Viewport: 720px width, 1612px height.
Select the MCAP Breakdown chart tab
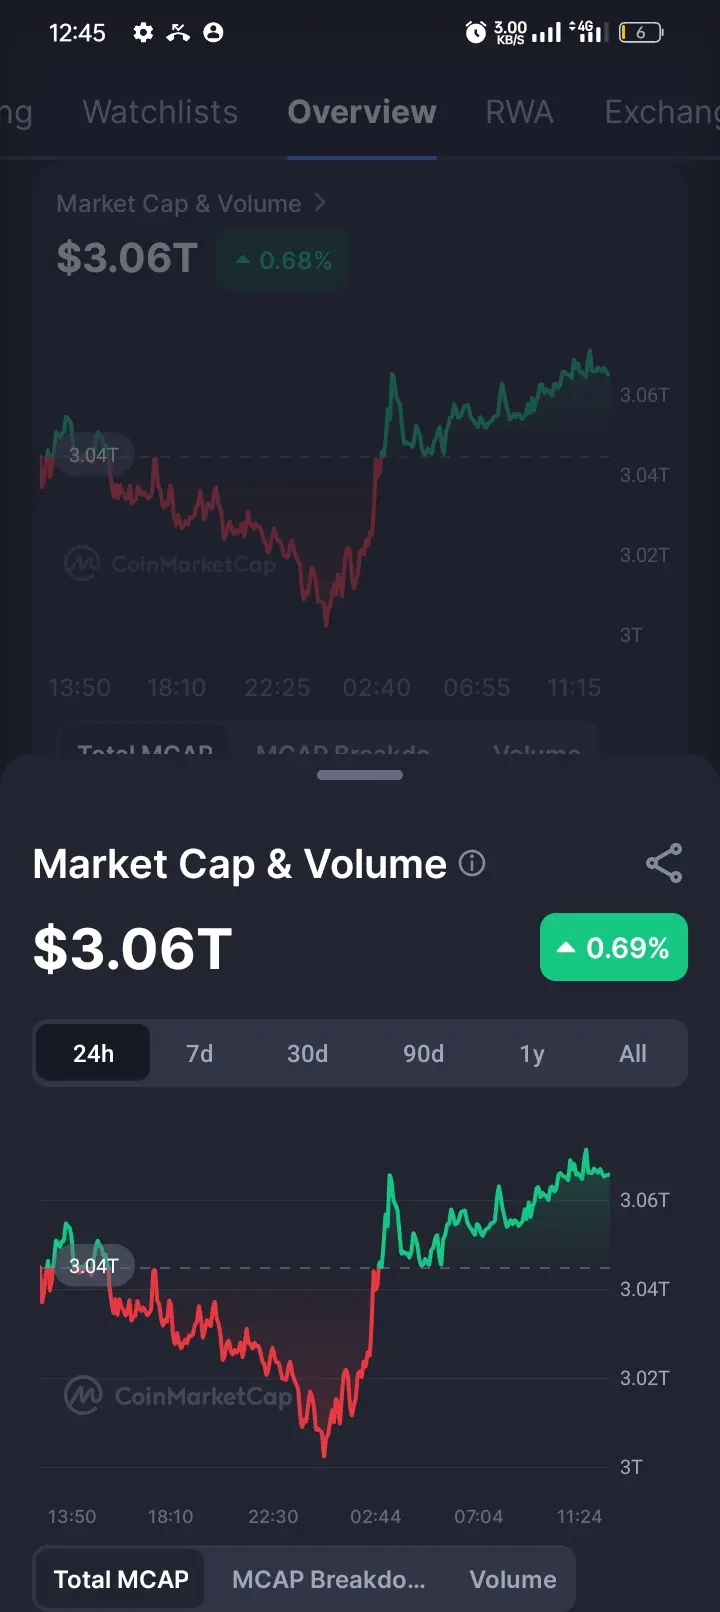(329, 1579)
